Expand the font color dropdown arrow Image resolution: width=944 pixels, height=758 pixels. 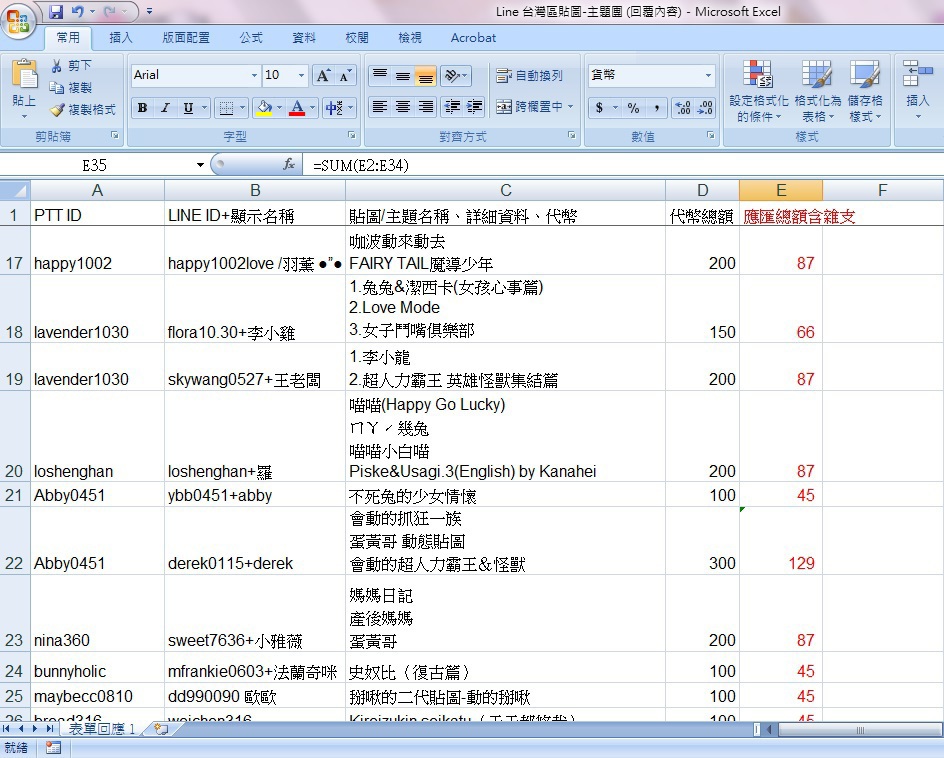pyautogui.click(x=312, y=108)
